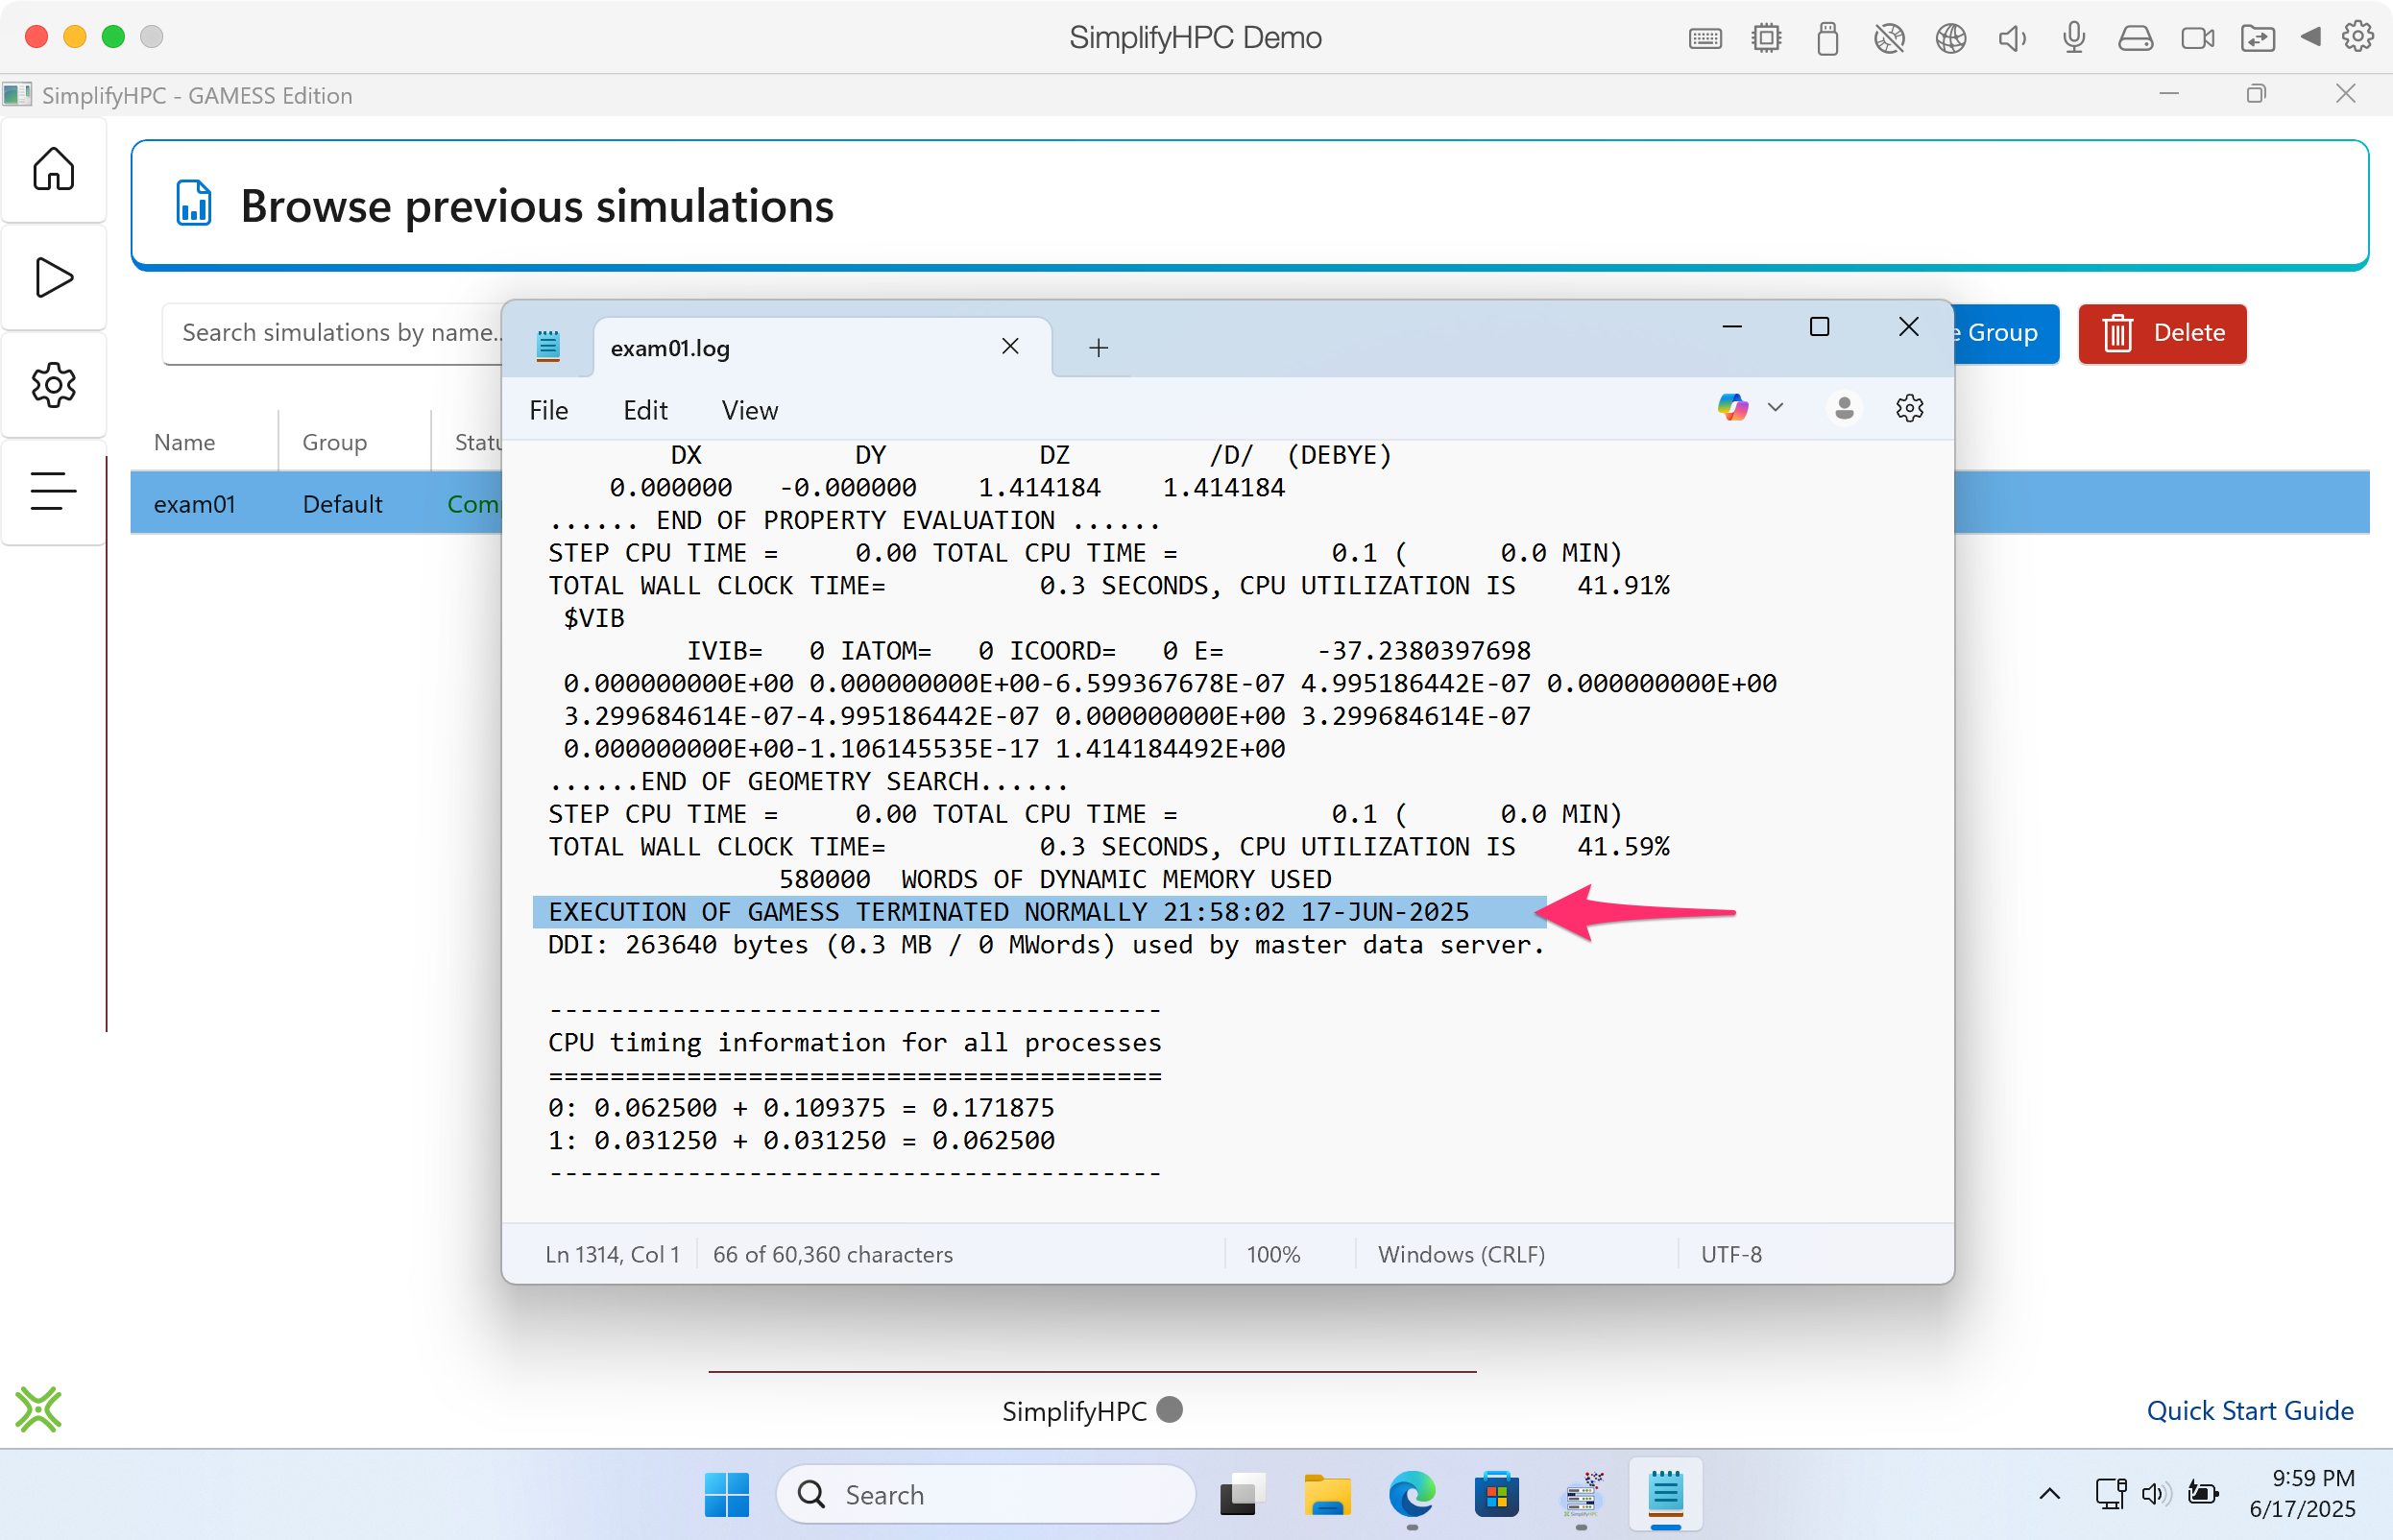Expand the Copilot dropdown chevron
2393x1540 pixels.
point(1775,408)
